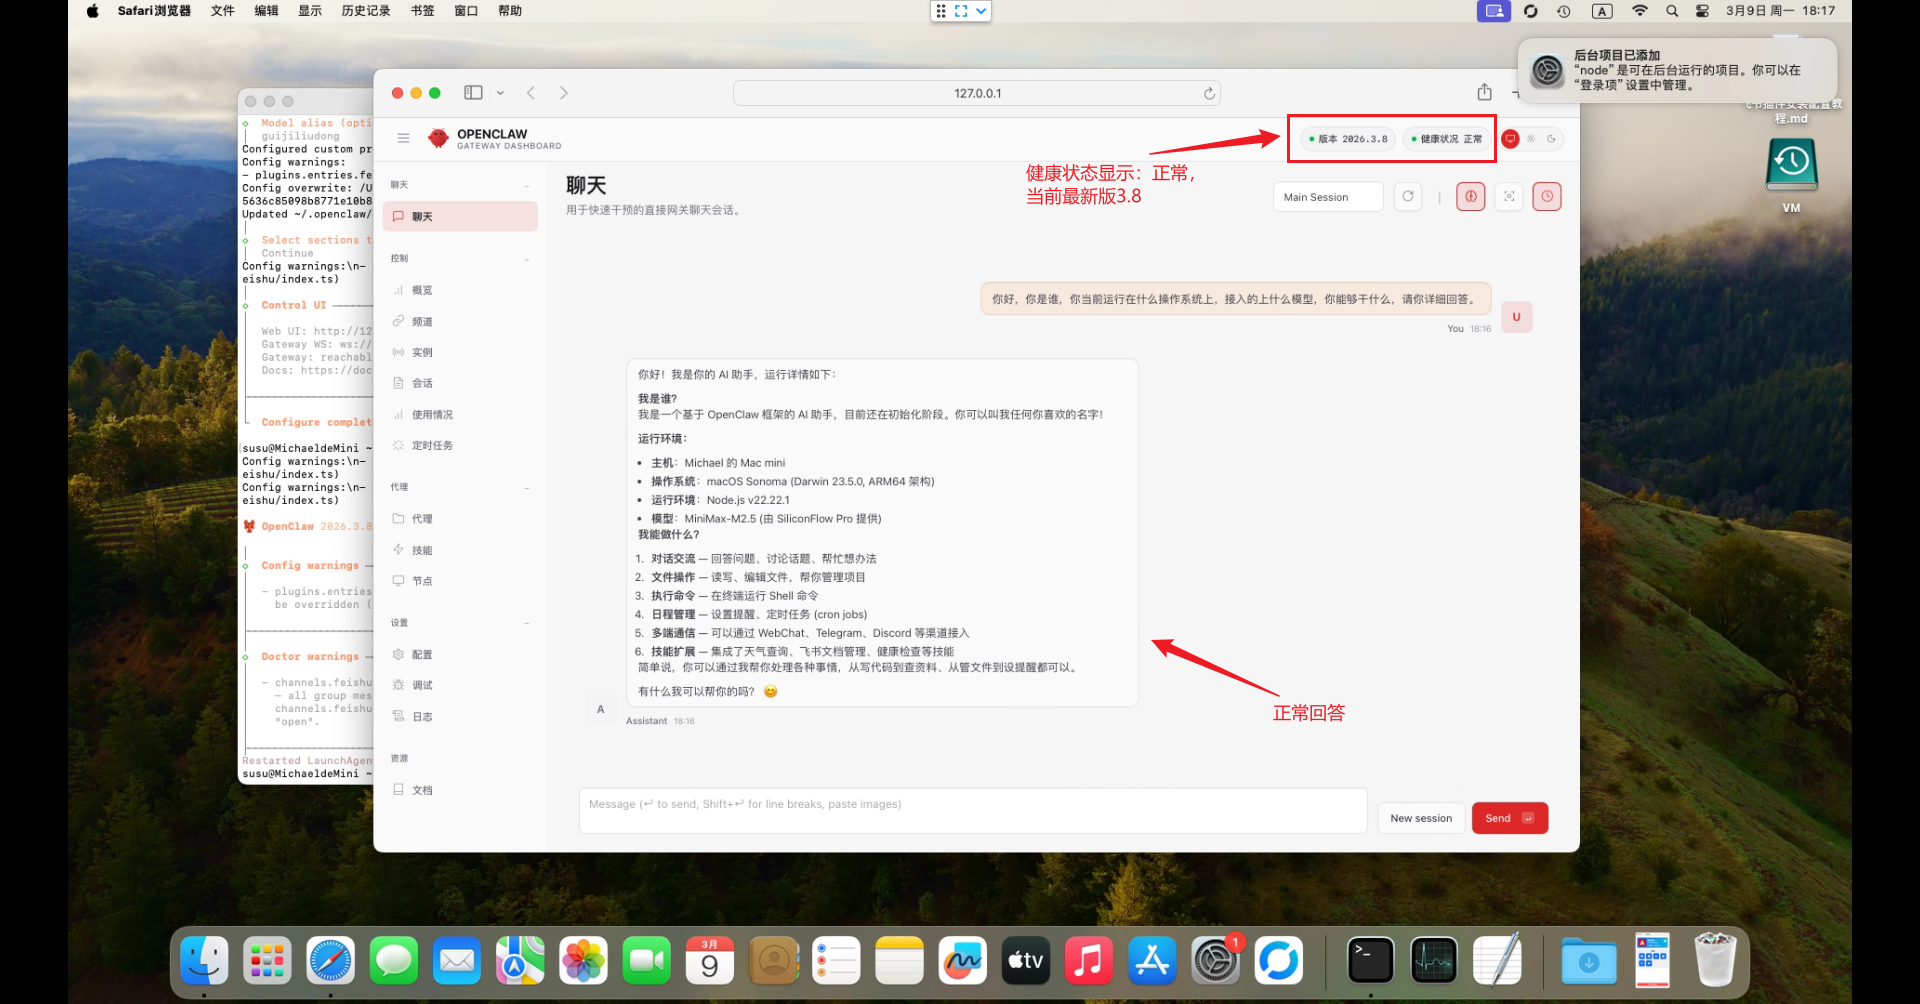
Task: Open 实例 instances in the sidebar
Action: pos(460,352)
